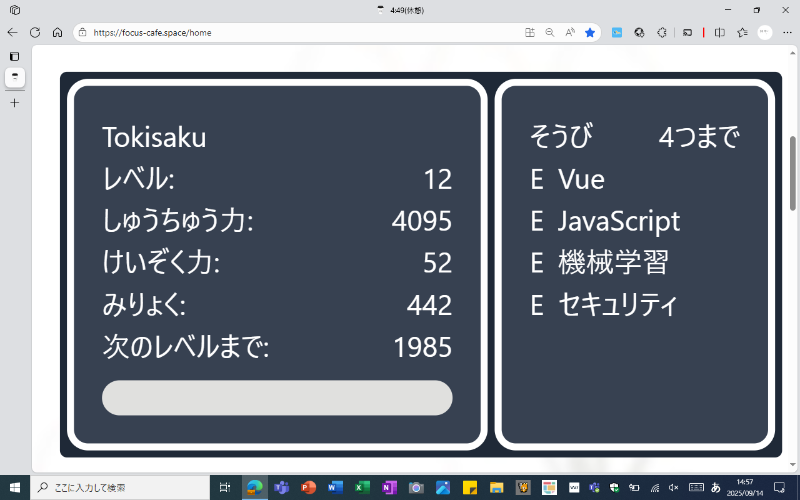Image resolution: width=800 pixels, height=500 pixels.
Task: Select the equipped セキュリティ item
Action: pos(604,305)
